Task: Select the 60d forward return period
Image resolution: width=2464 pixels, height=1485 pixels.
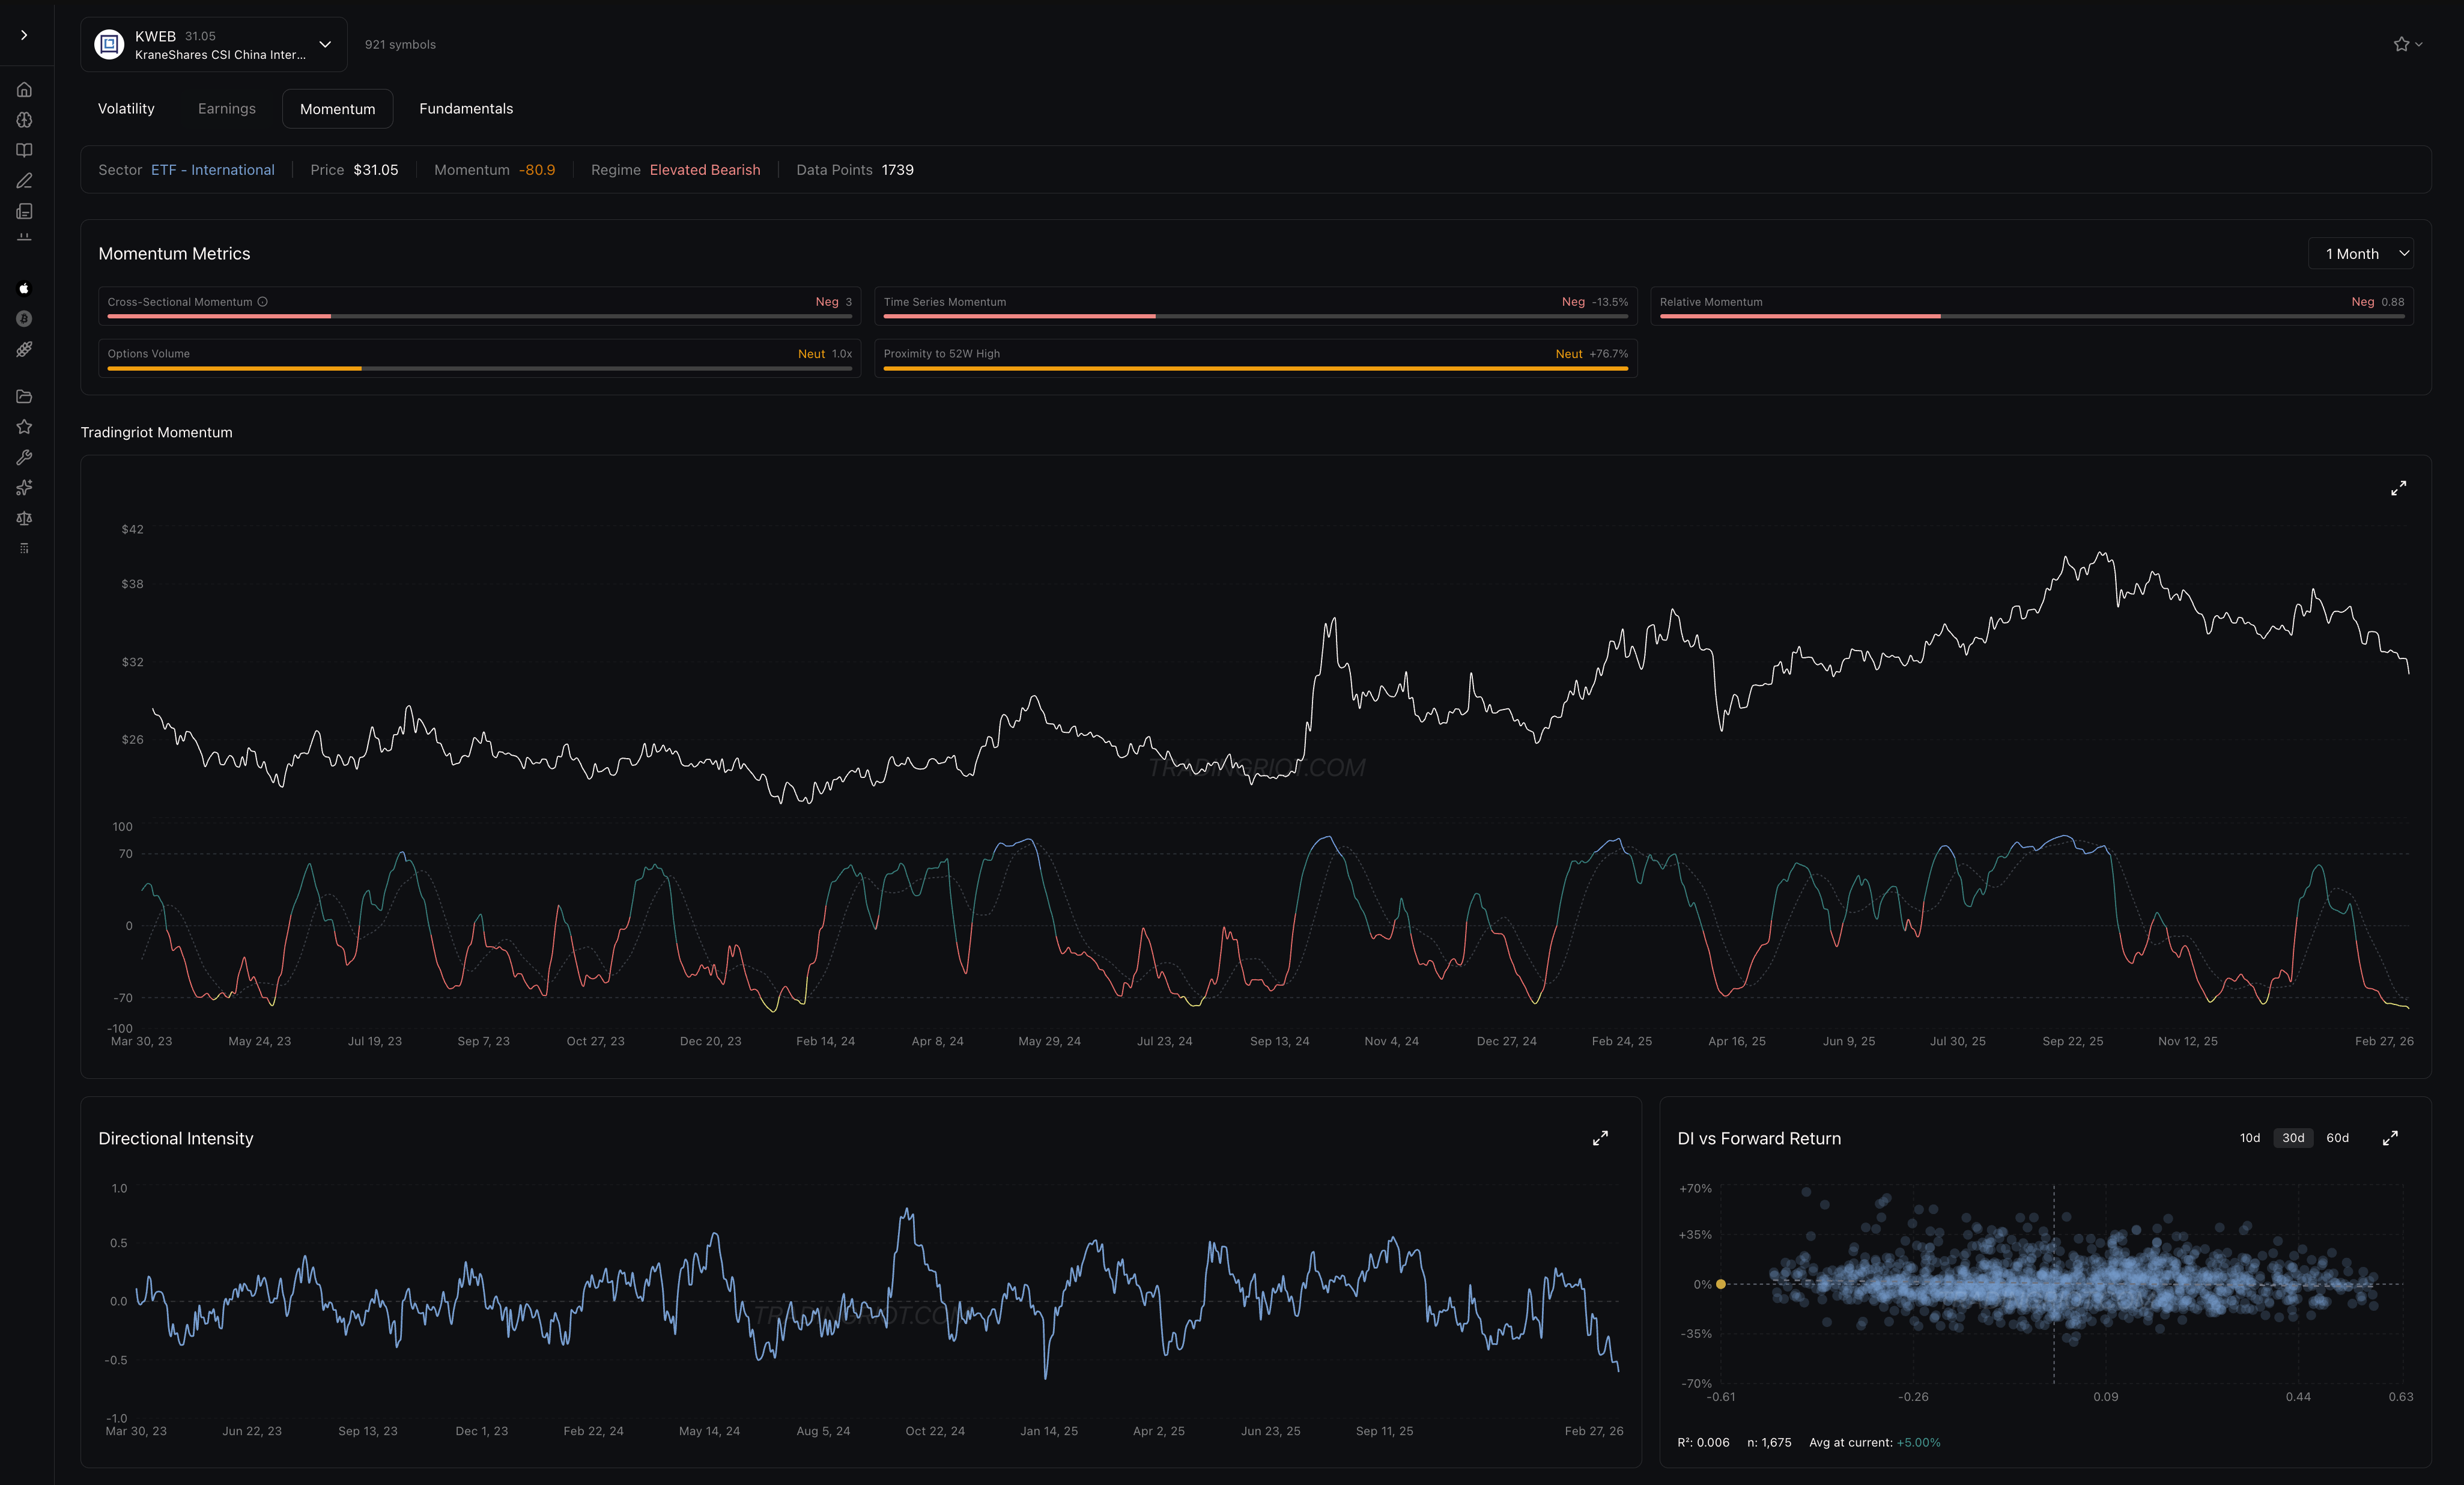Action: click(x=2337, y=1138)
